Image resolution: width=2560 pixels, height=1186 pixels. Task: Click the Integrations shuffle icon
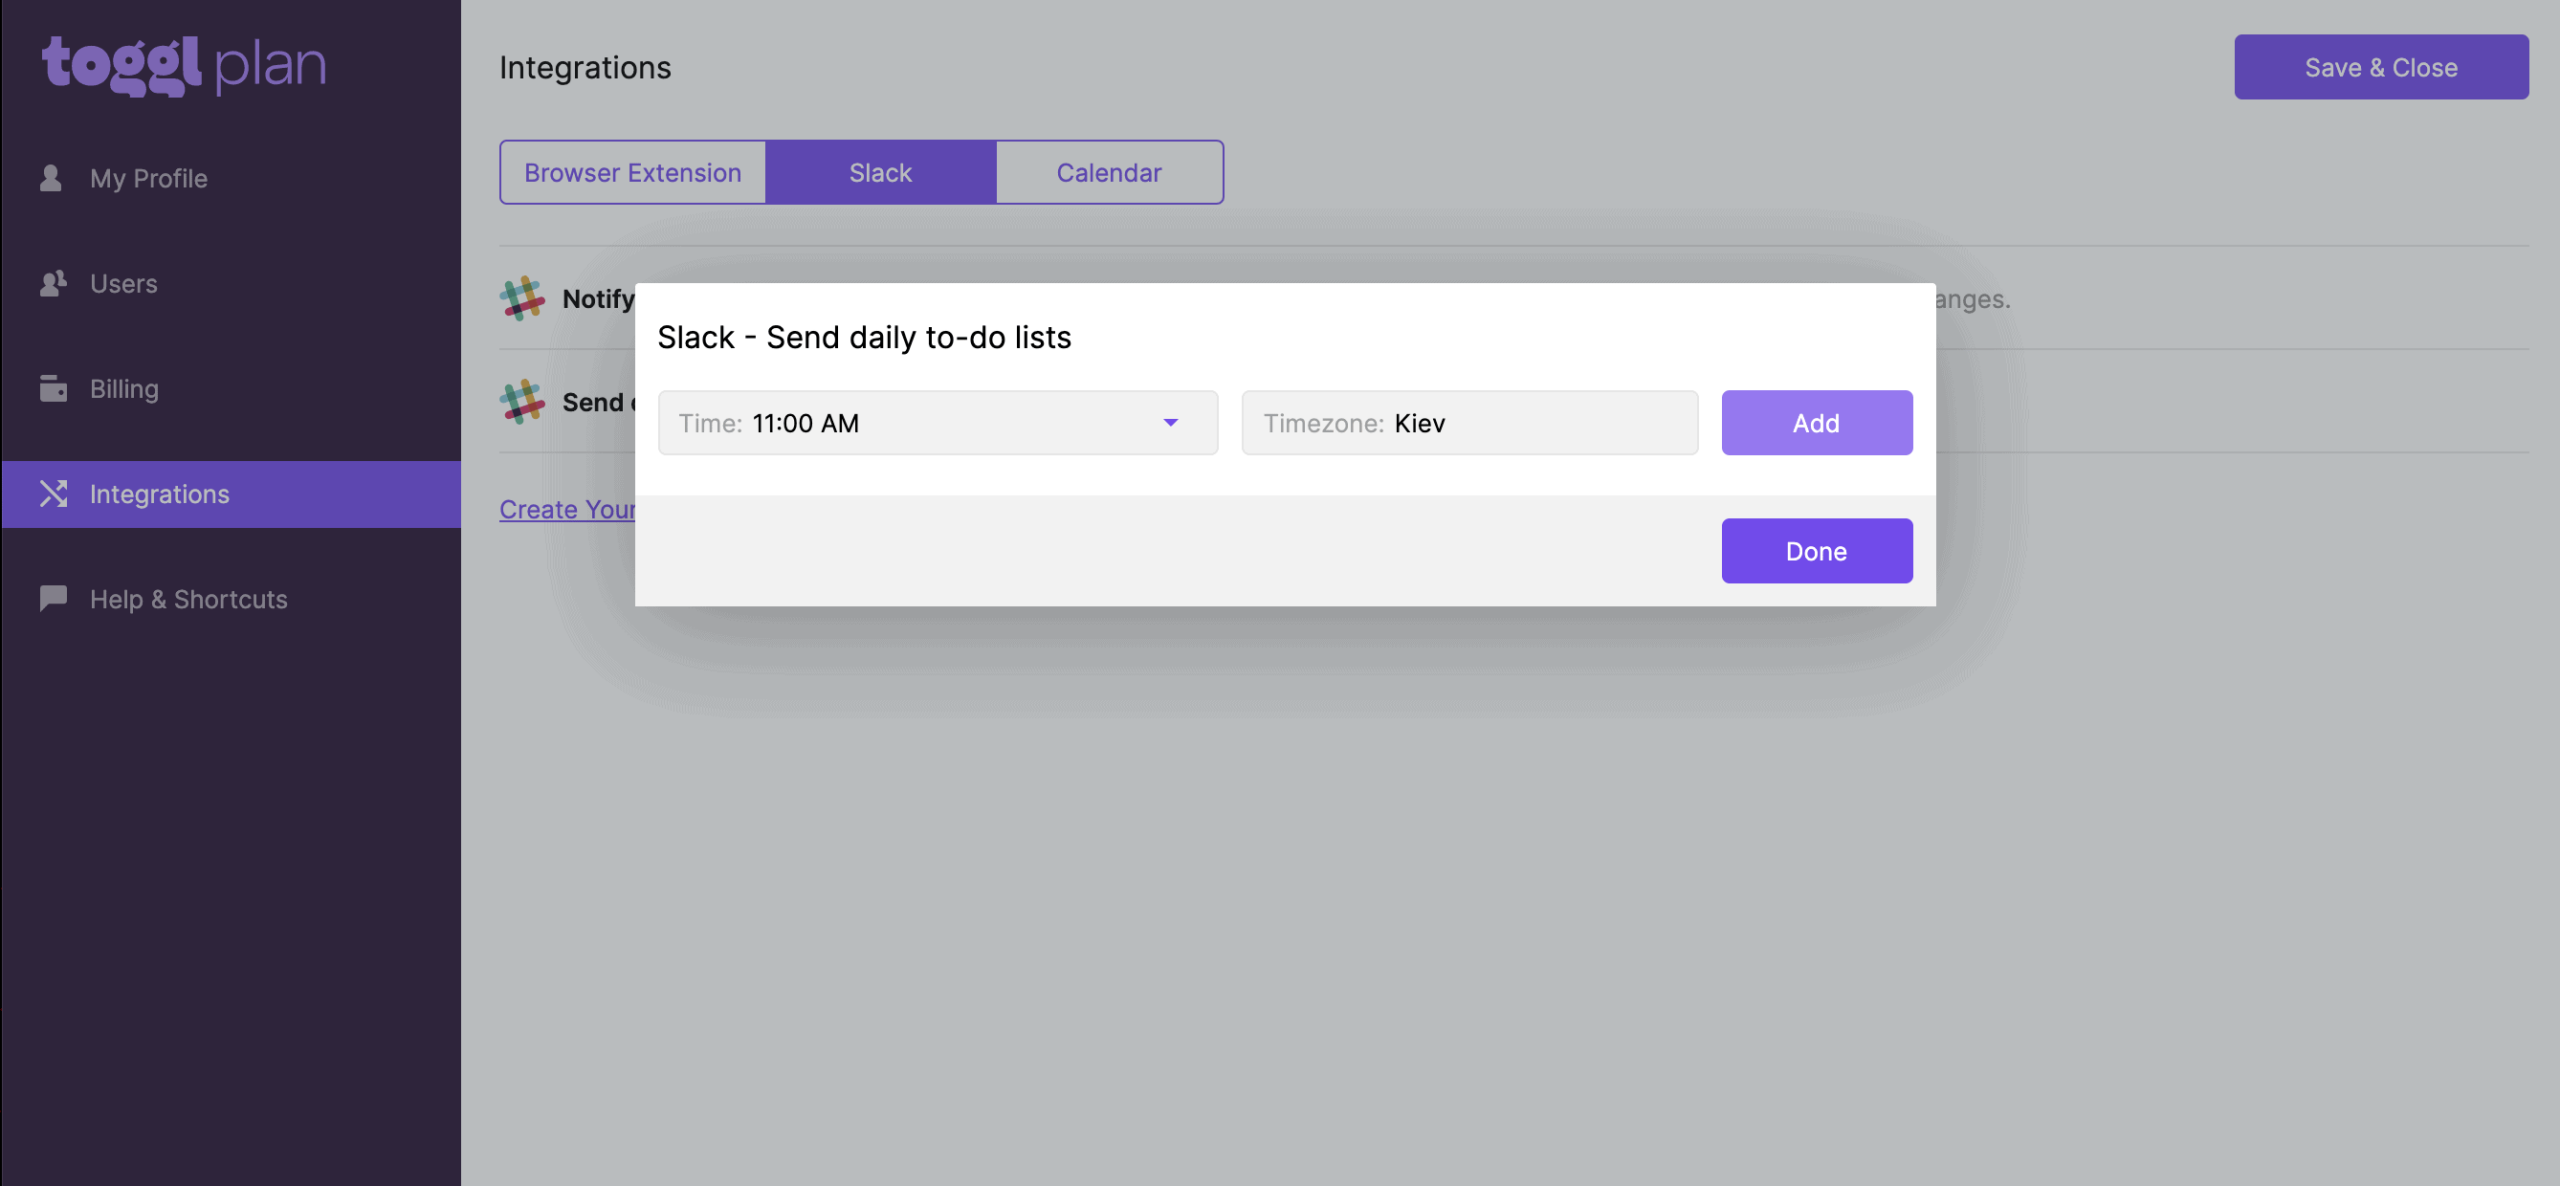[53, 494]
